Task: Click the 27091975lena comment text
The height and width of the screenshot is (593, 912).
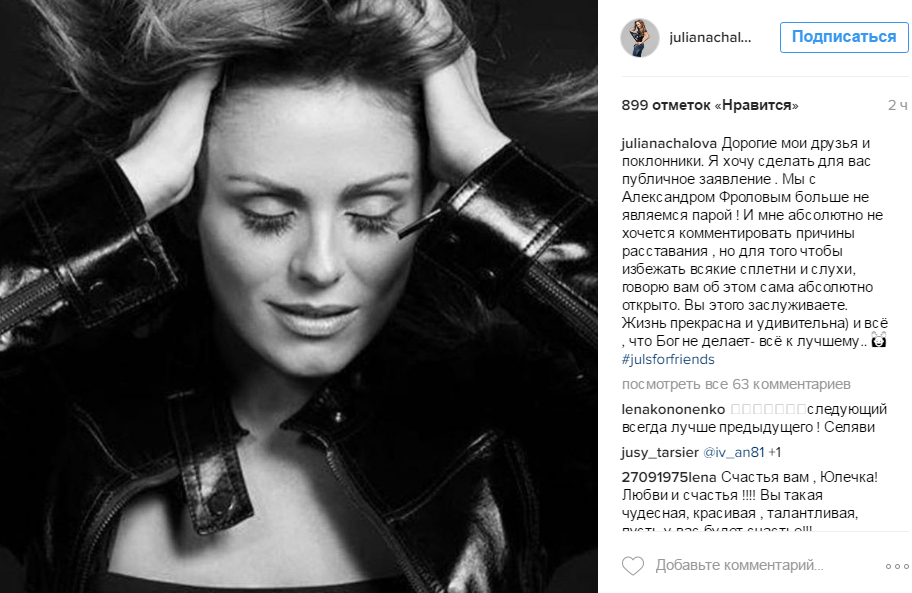Action: pyautogui.click(x=750, y=502)
